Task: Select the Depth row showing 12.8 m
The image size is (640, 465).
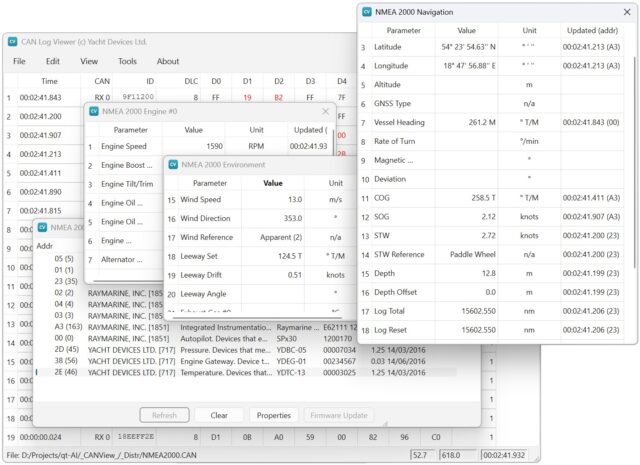Action: (491, 273)
